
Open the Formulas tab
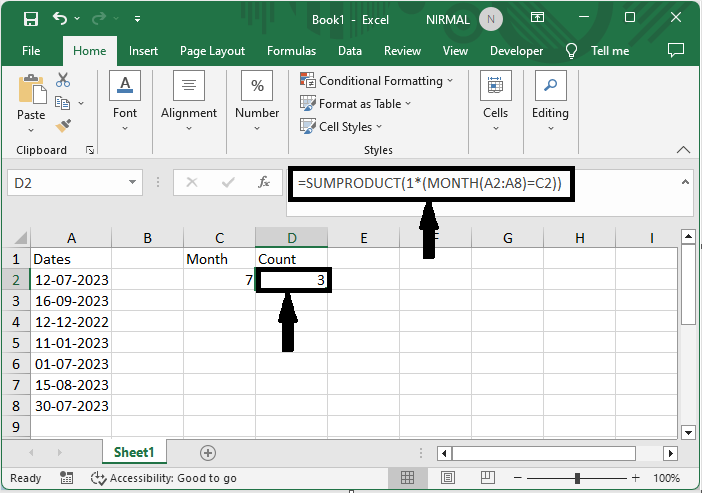[291, 51]
